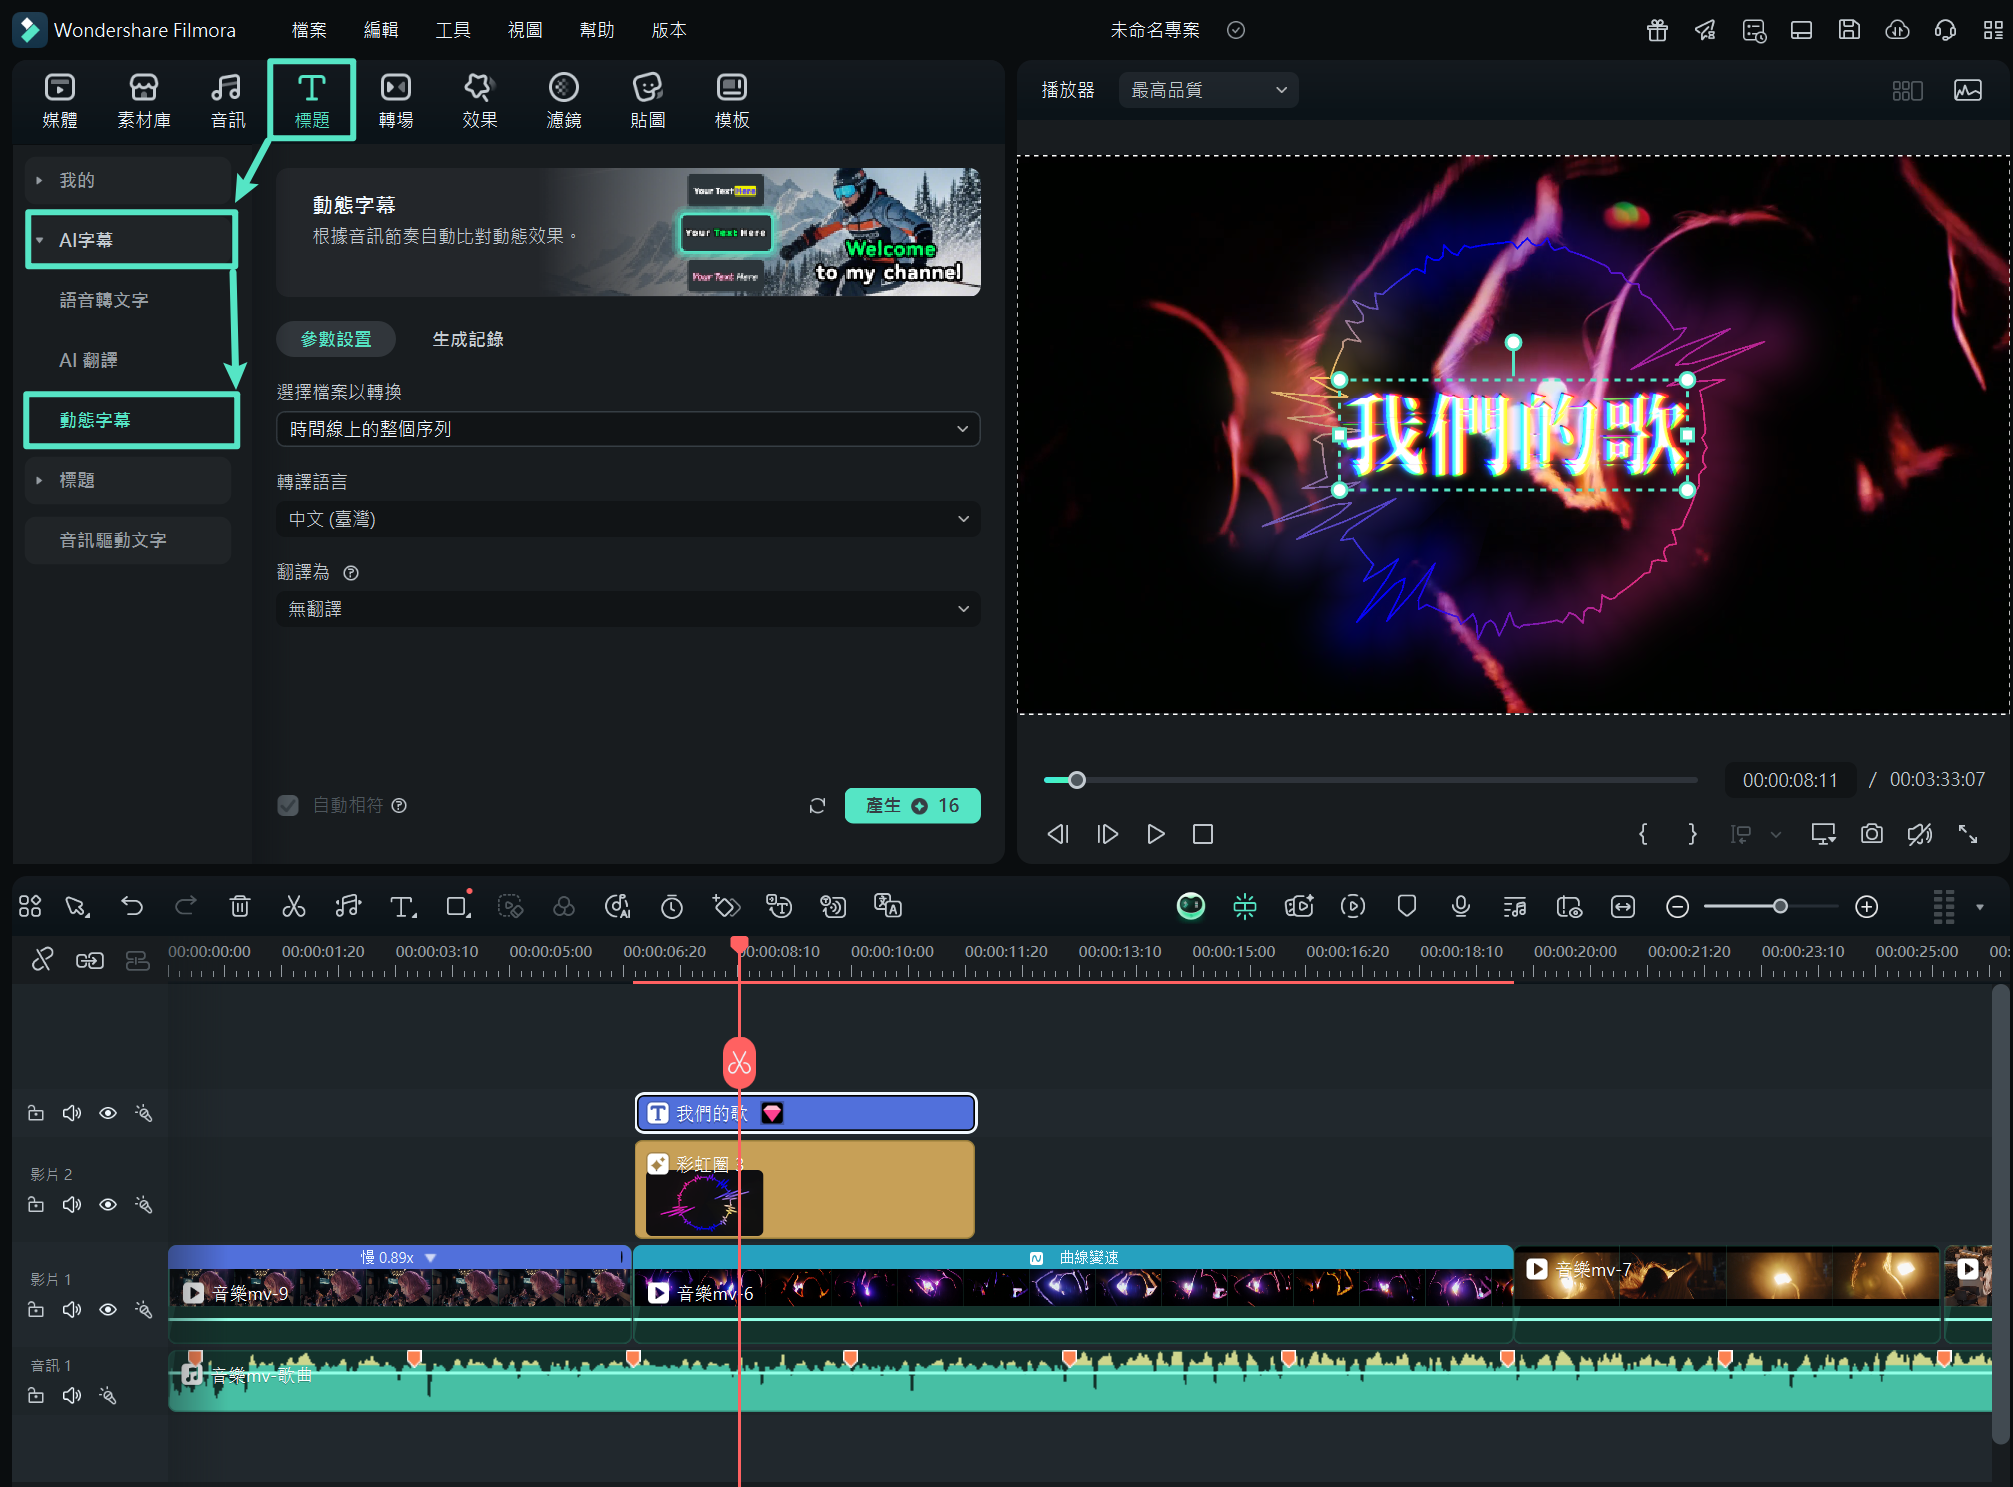Open the 時間線上的整個序列 dropdown
Viewport: 2013px width, 1487px height.
pos(628,429)
